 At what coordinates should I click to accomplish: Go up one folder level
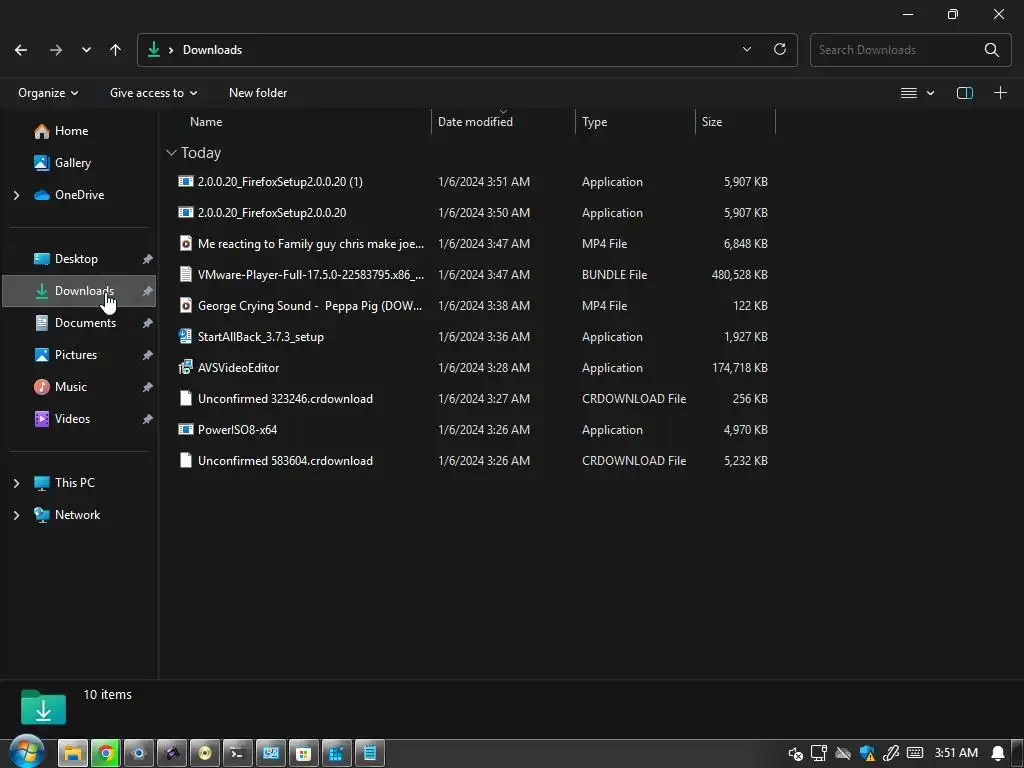pyautogui.click(x=116, y=50)
